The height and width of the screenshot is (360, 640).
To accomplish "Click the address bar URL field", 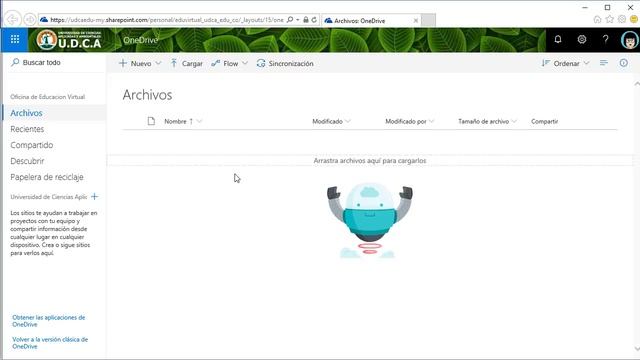I will (167, 20).
